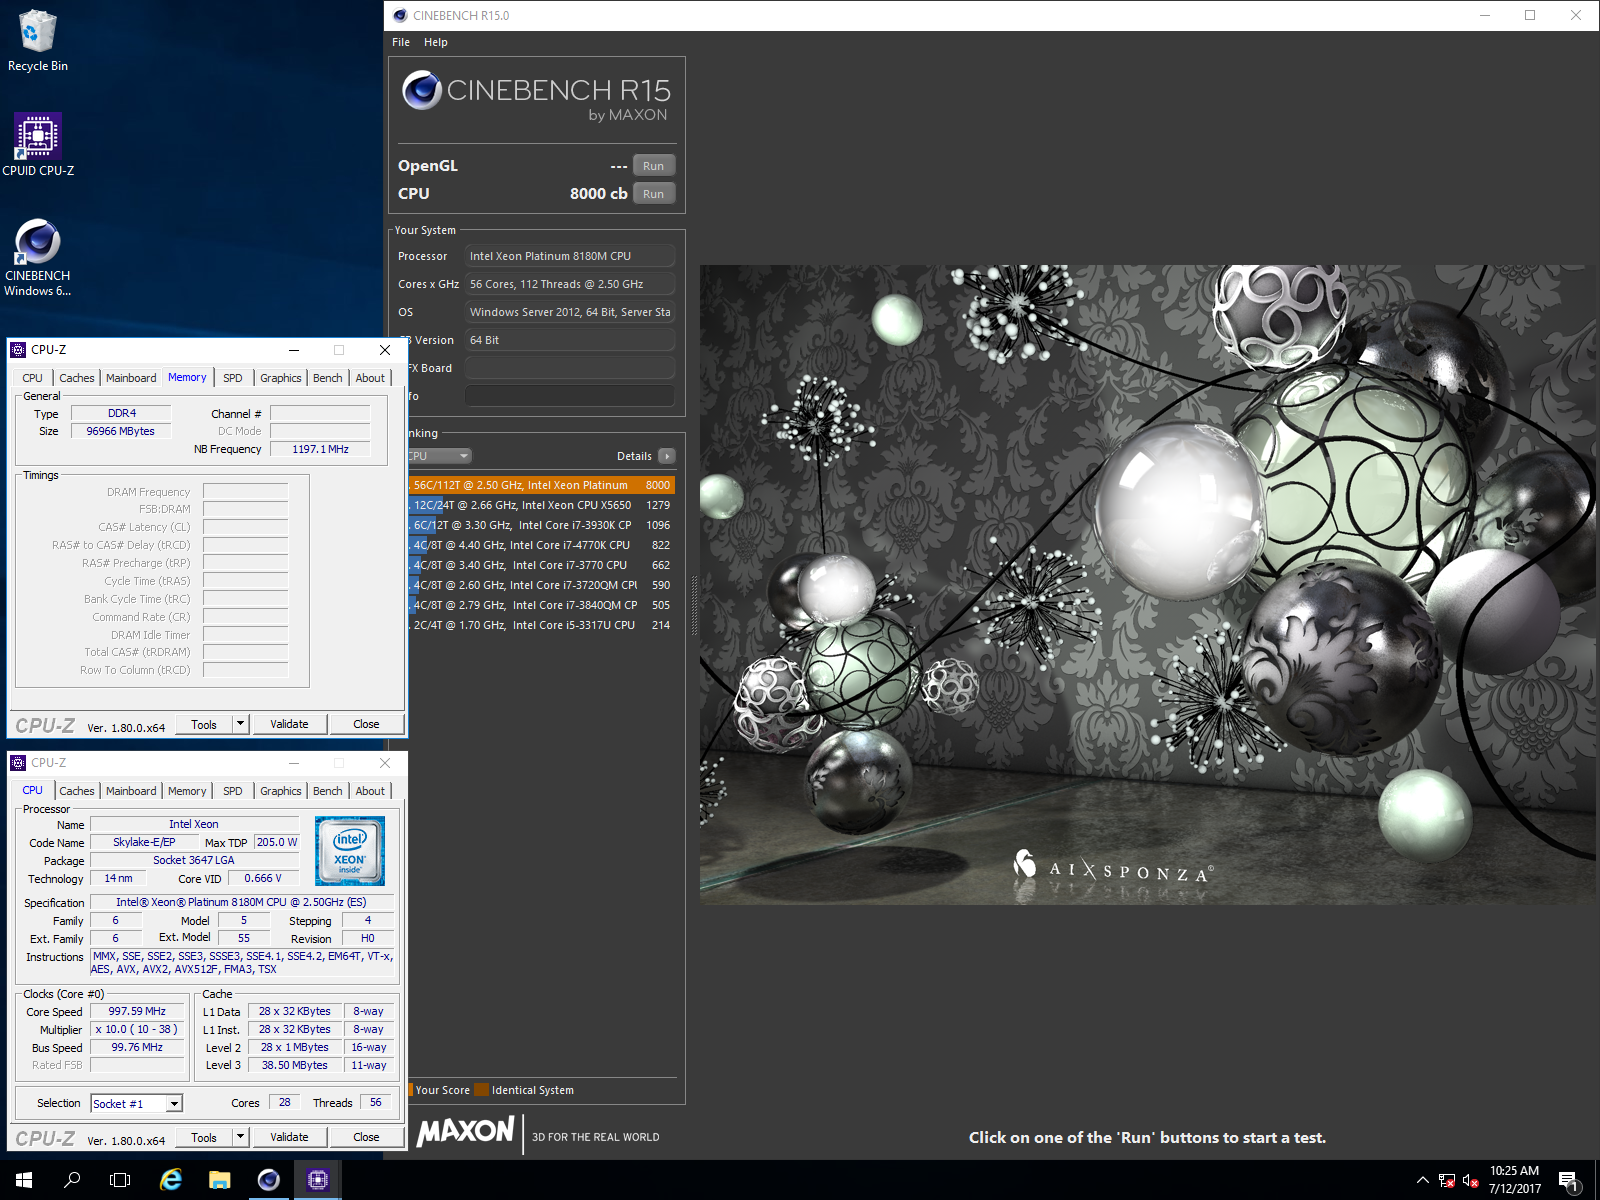This screenshot has height=1200, width=1600.
Task: Switch to SPD tab in upper CPU-Z
Action: [233, 378]
